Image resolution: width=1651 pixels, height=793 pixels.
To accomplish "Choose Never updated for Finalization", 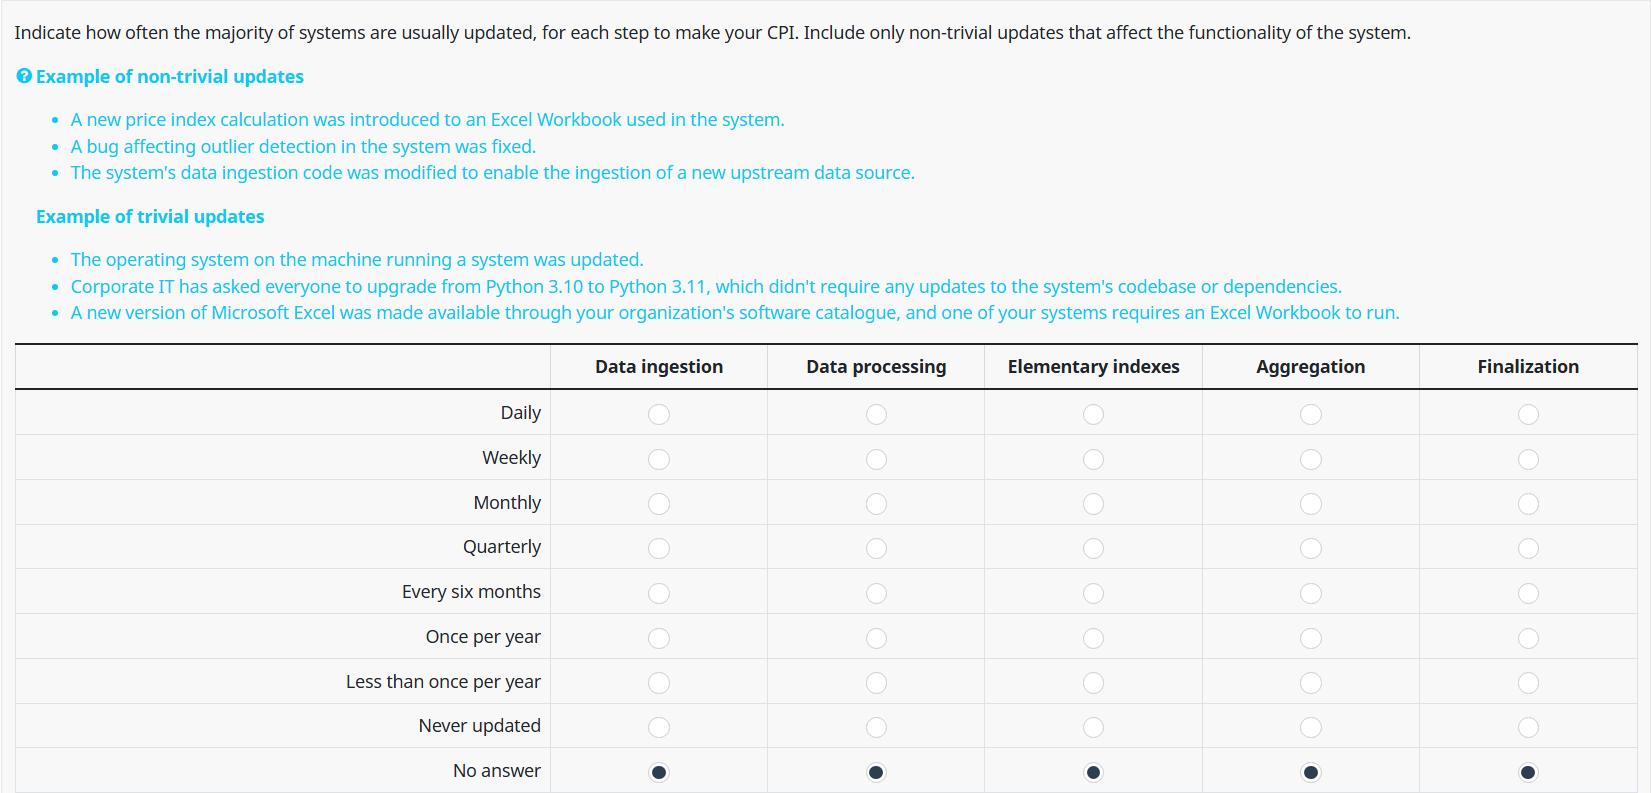I will point(1528,727).
